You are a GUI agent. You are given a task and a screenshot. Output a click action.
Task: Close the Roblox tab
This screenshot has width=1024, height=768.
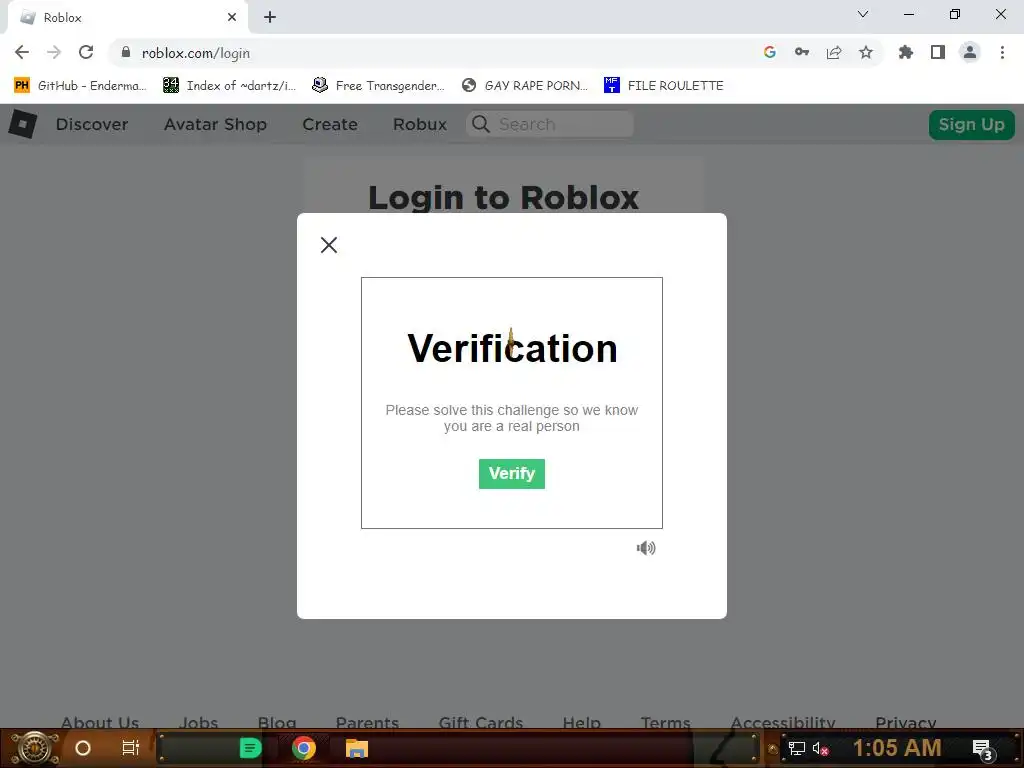click(x=231, y=18)
